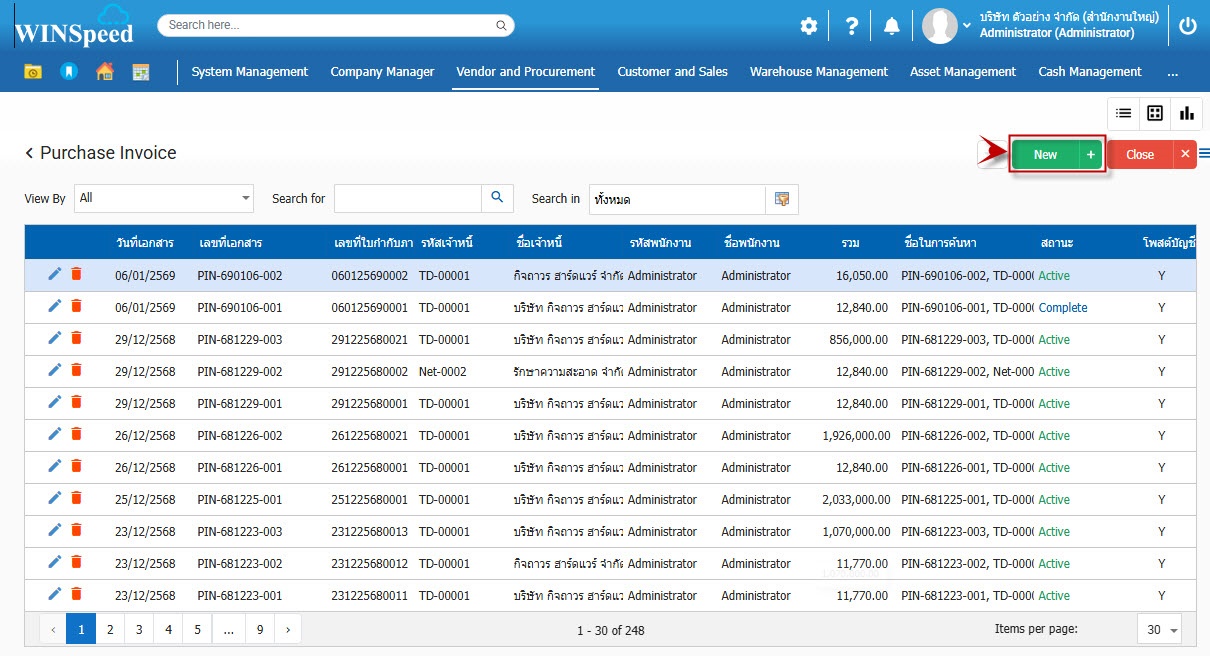Open the Customer and Sales menu
1210x656 pixels.
[x=672, y=72]
